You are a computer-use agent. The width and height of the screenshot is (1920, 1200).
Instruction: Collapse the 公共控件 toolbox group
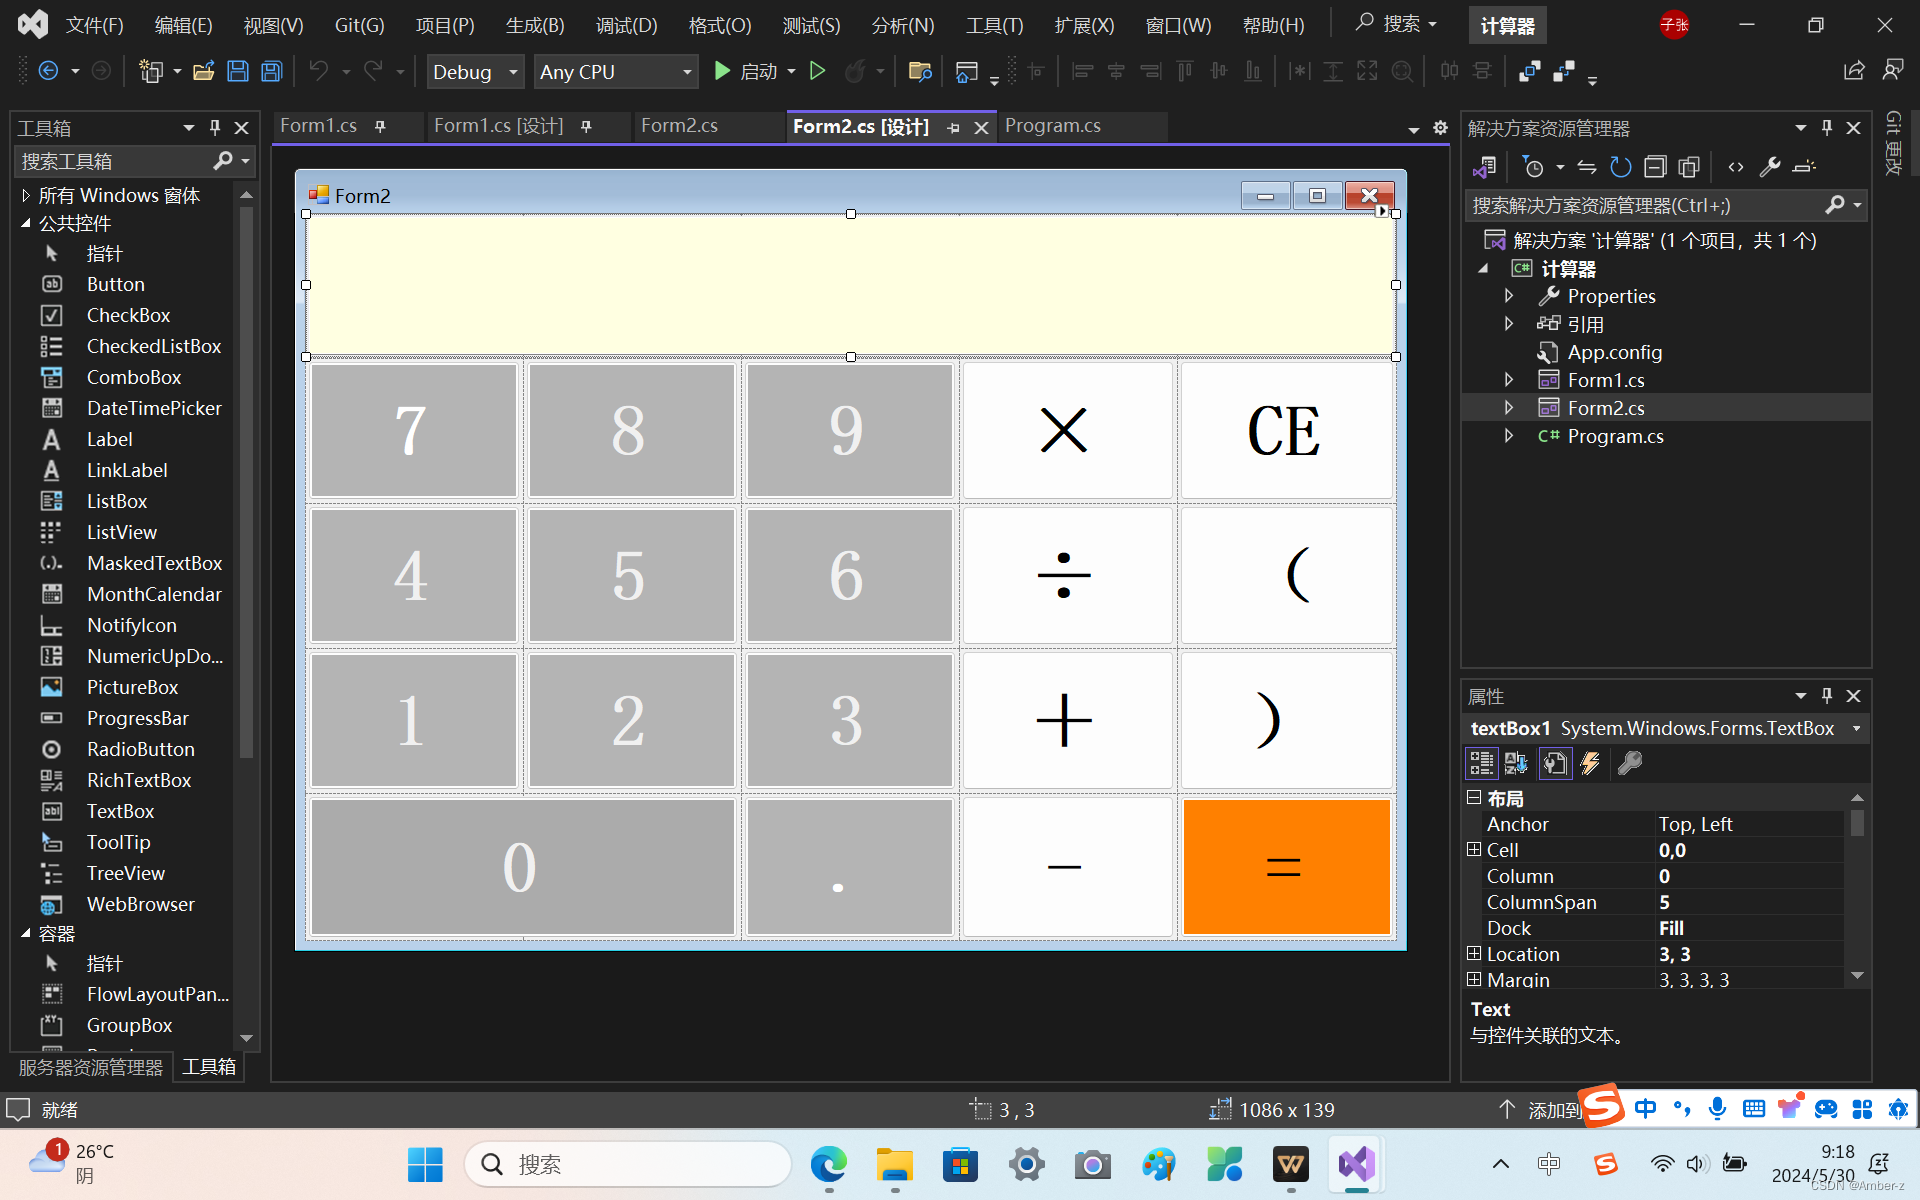[27, 223]
